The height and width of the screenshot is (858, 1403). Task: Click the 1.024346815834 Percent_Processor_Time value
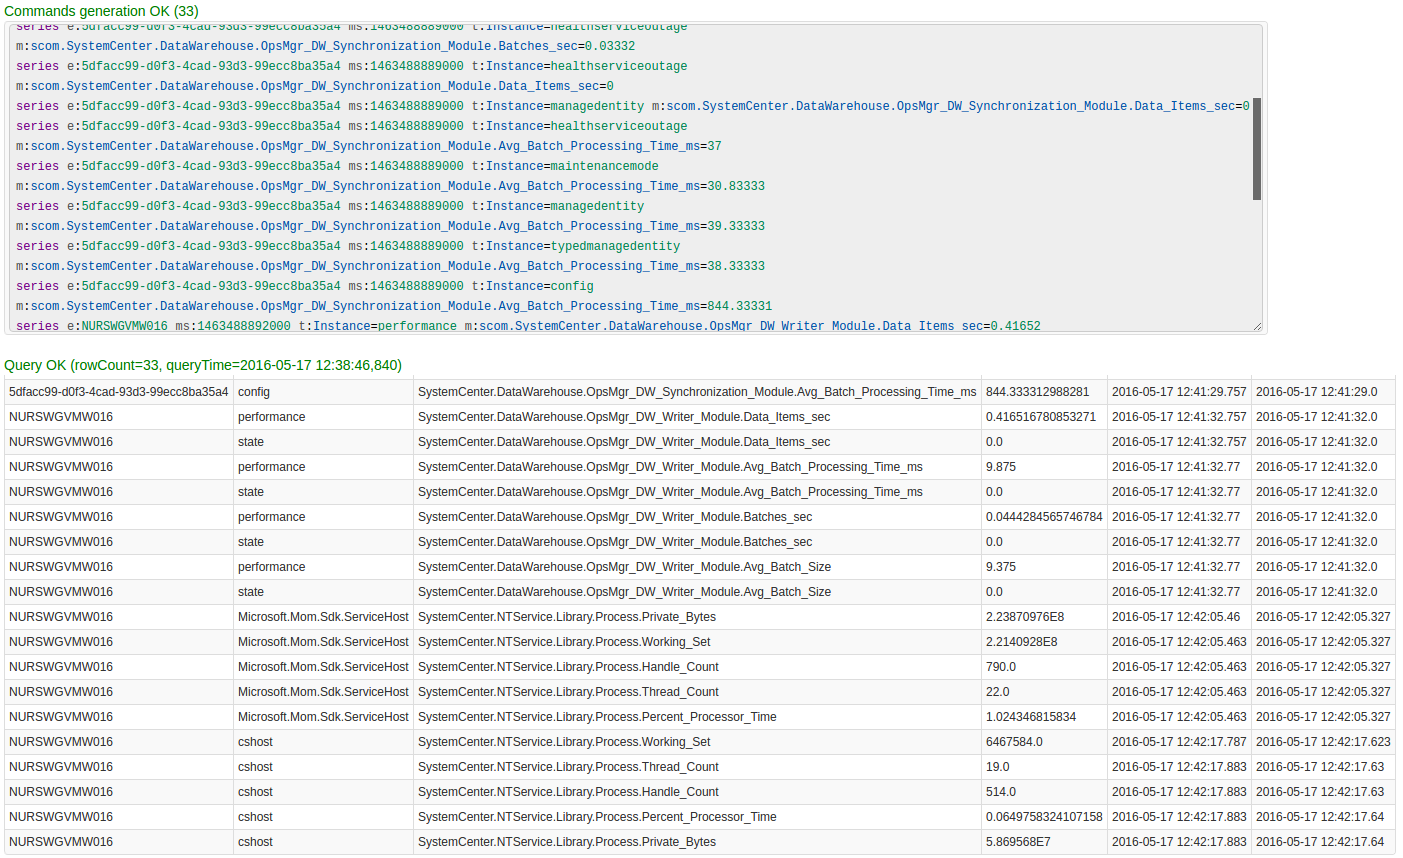1030,717
